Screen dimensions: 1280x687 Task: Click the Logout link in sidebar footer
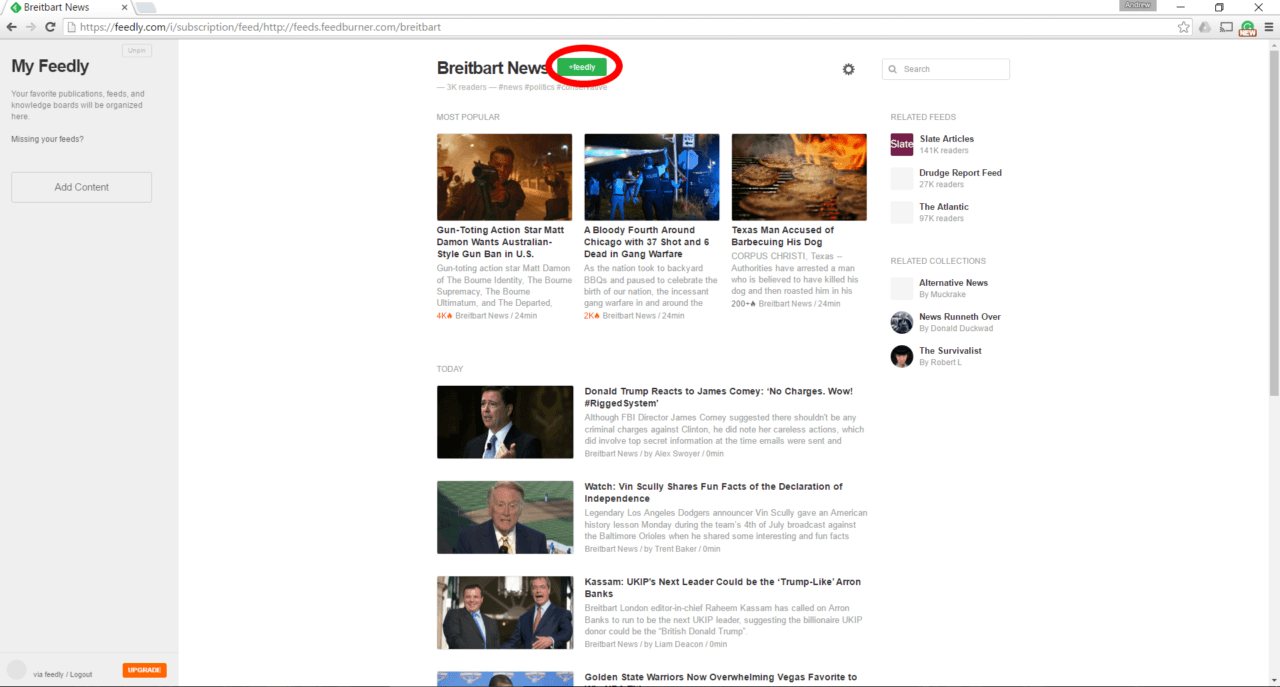[81, 674]
